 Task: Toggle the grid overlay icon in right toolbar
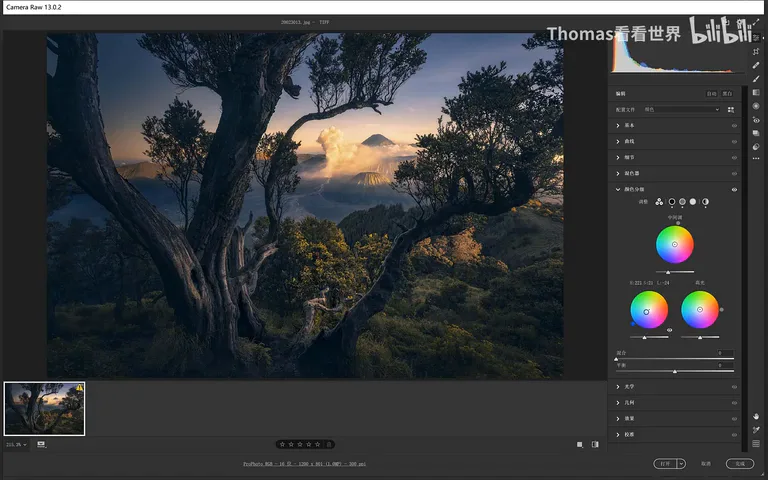pyautogui.click(x=756, y=444)
